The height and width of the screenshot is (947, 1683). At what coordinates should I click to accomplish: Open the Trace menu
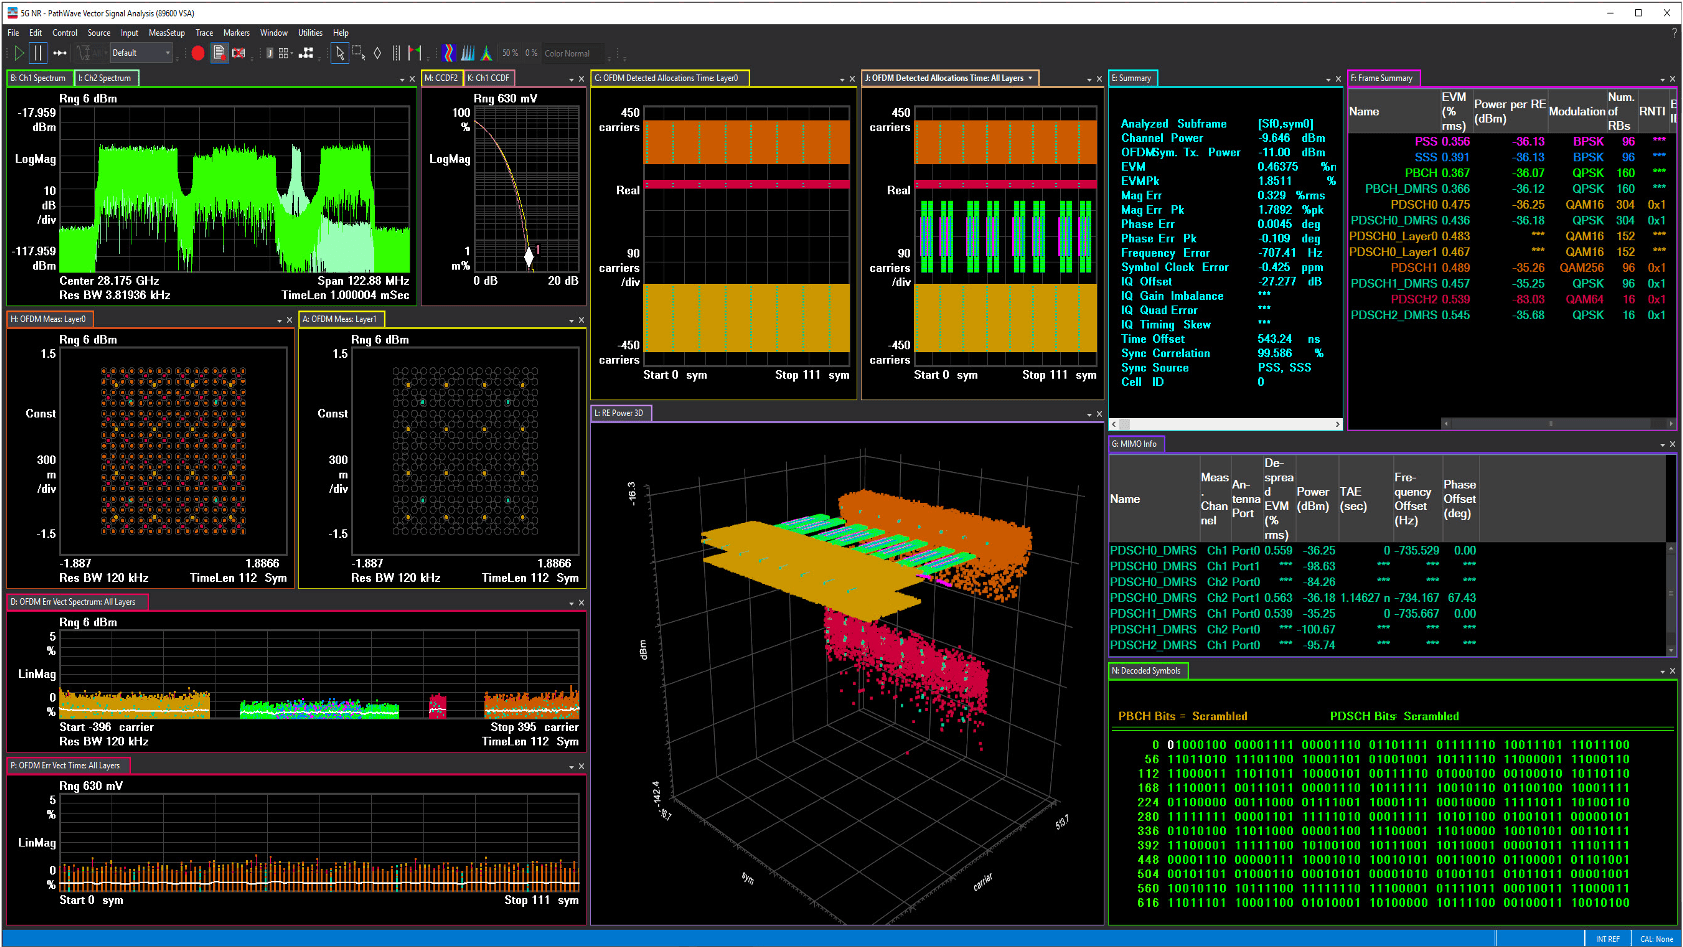pyautogui.click(x=204, y=32)
